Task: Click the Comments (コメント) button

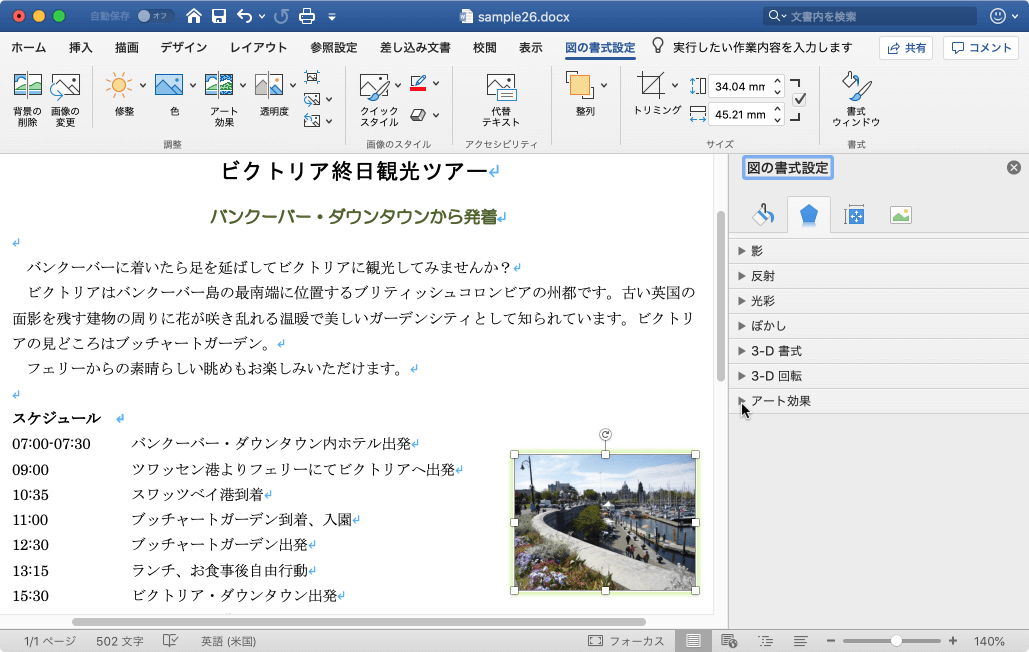Action: 982,48
